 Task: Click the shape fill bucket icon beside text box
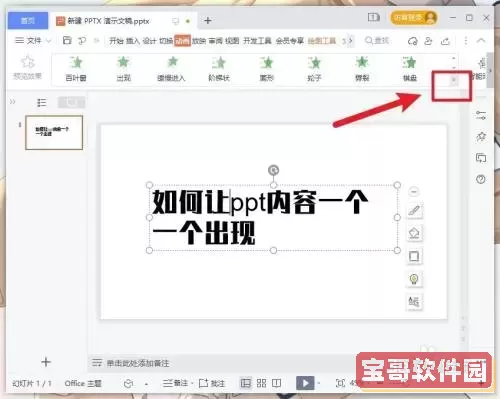point(414,233)
